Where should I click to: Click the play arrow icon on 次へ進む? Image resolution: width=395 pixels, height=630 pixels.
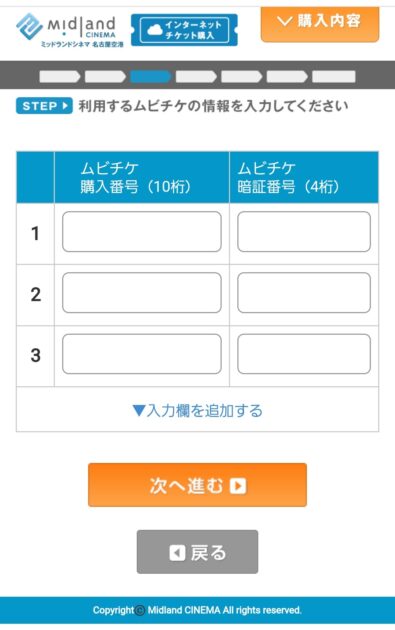coord(238,486)
